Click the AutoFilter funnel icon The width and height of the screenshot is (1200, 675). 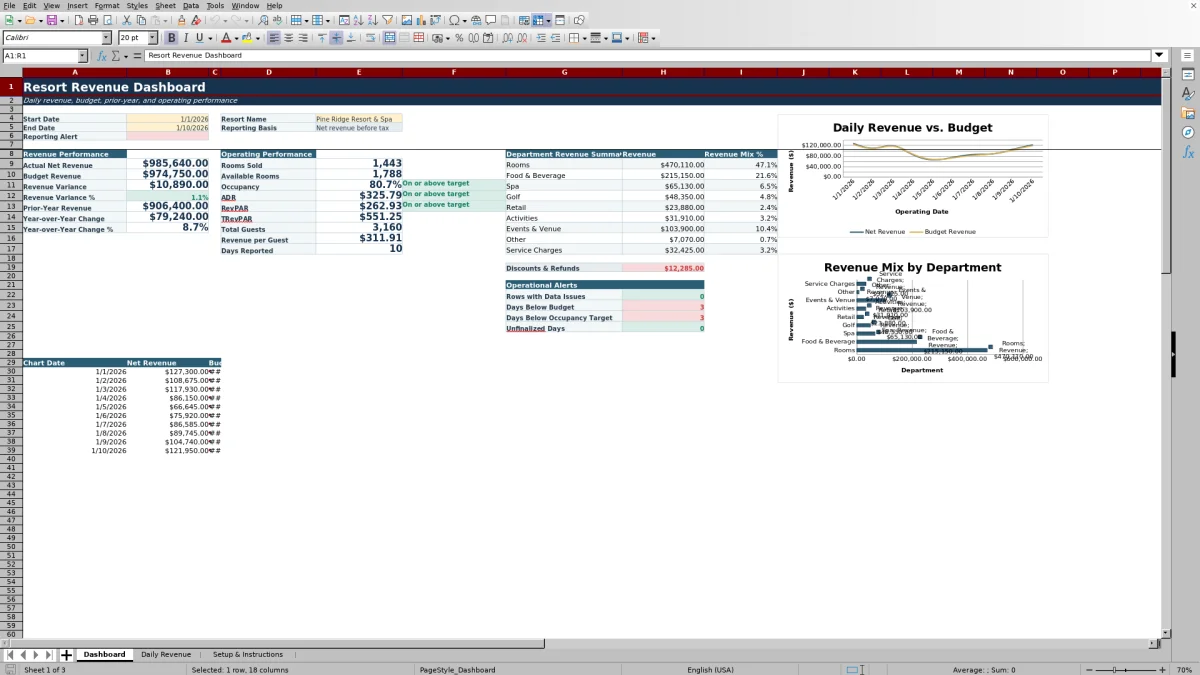(x=387, y=20)
